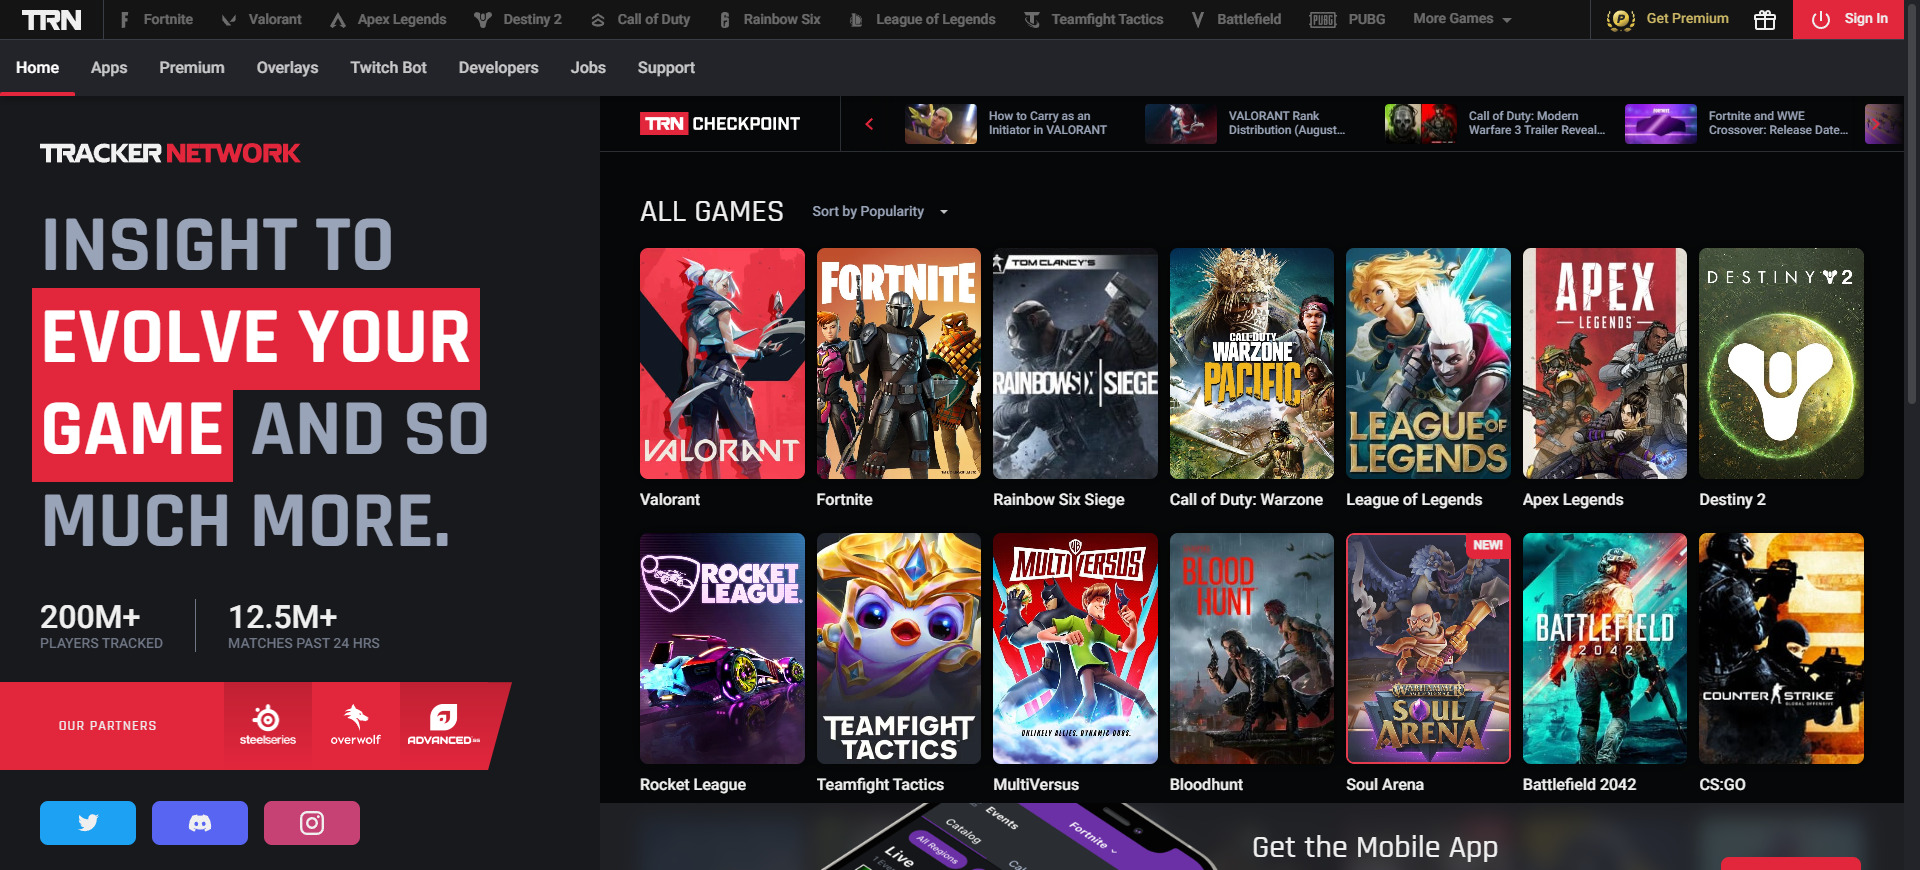Click the Fortnite game cover
1920x870 pixels.
899,364
